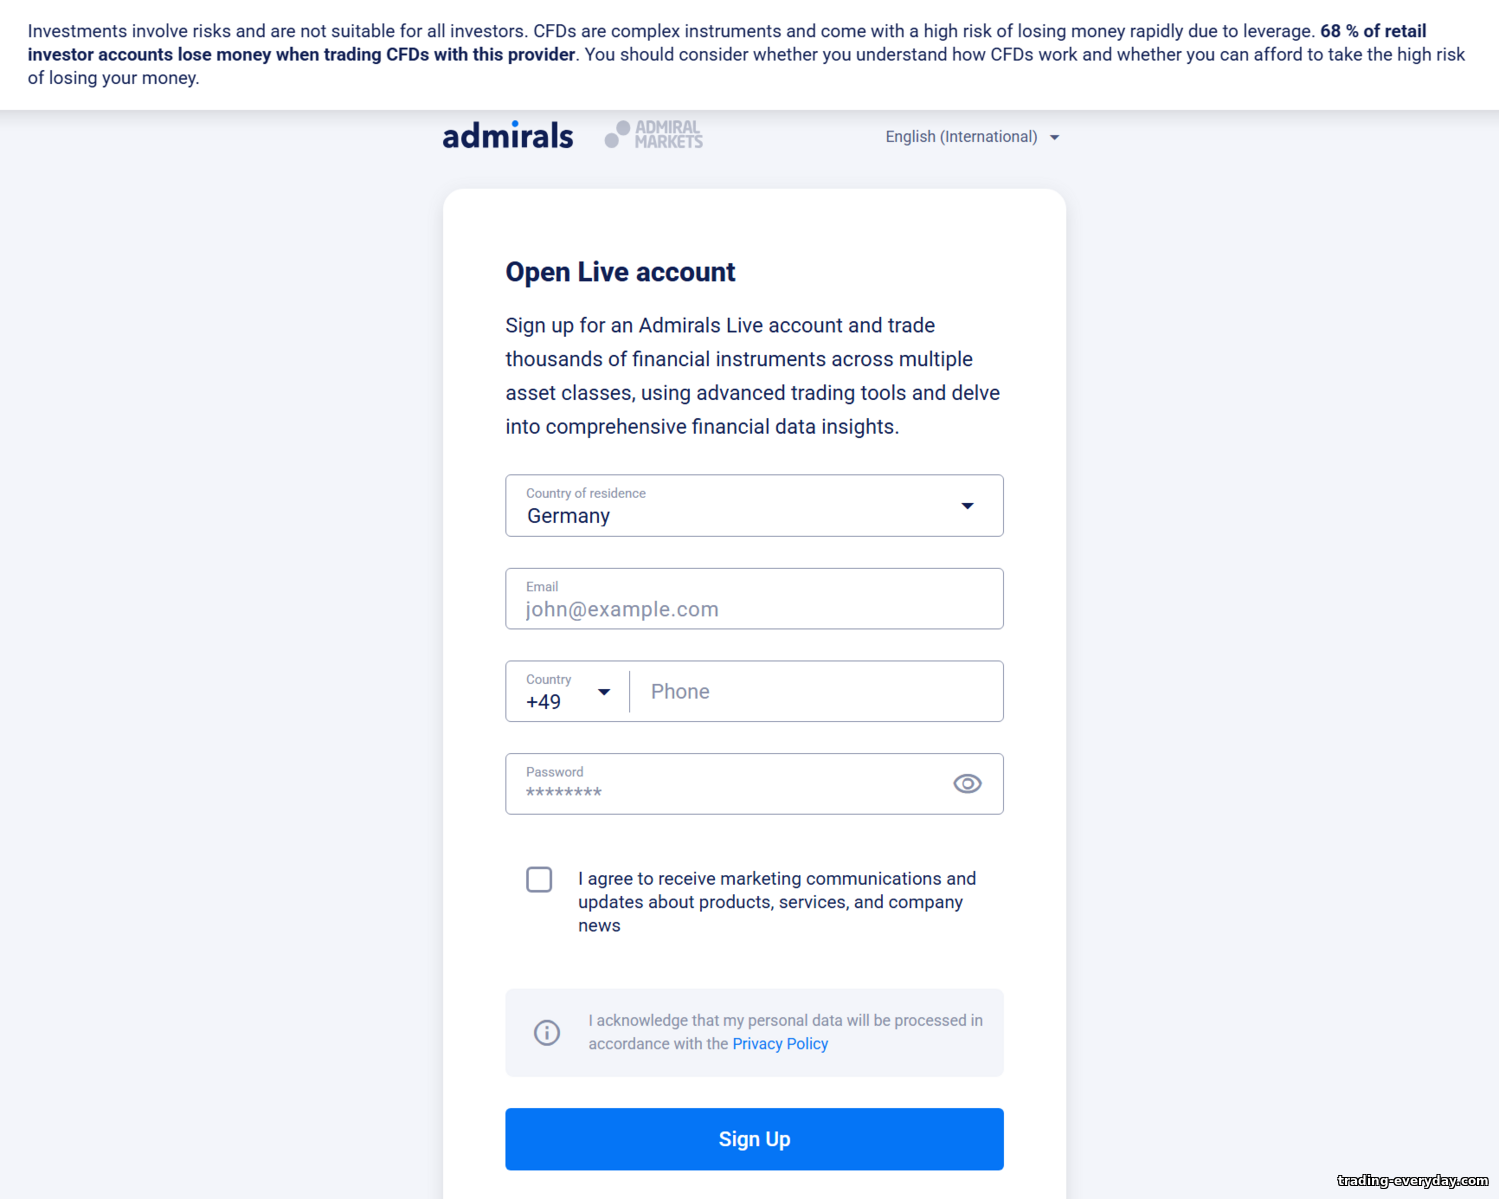This screenshot has height=1199, width=1499.
Task: Click the trading-everyday.com watermark
Action: [x=1412, y=1181]
